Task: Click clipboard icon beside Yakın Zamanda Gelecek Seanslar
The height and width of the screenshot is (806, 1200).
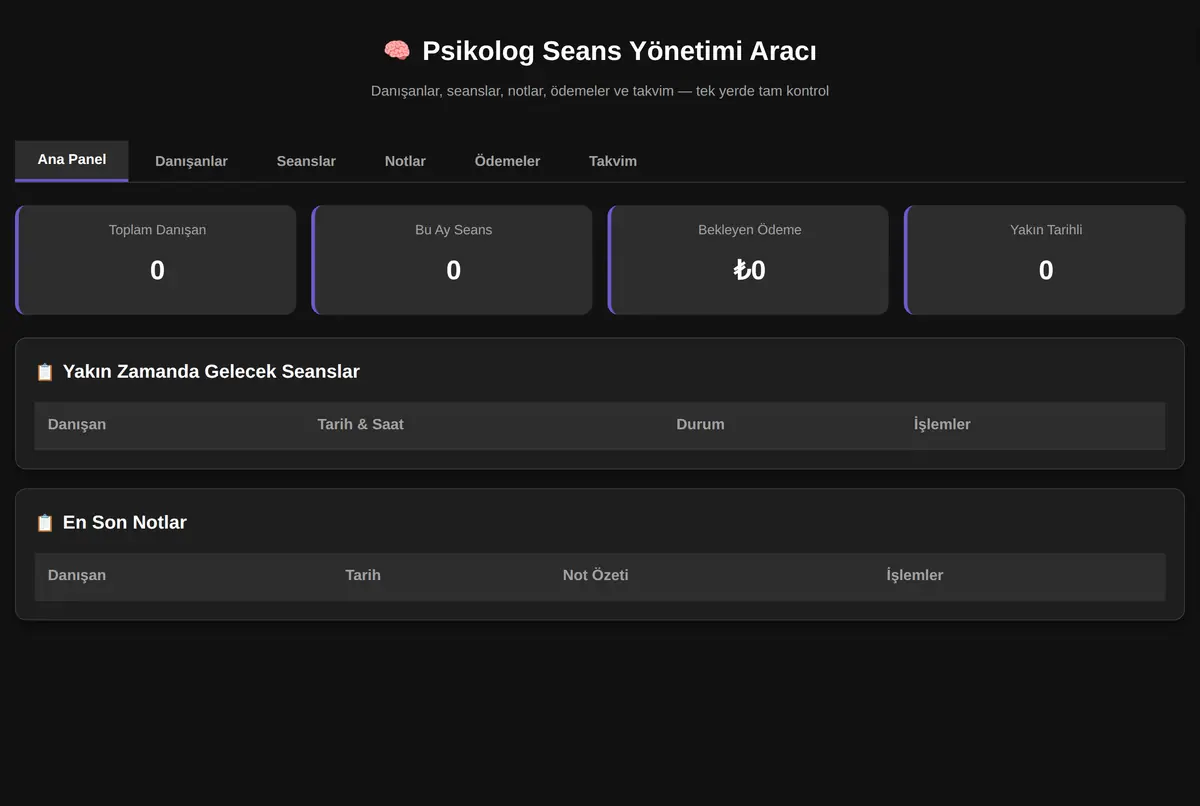Action: click(45, 372)
